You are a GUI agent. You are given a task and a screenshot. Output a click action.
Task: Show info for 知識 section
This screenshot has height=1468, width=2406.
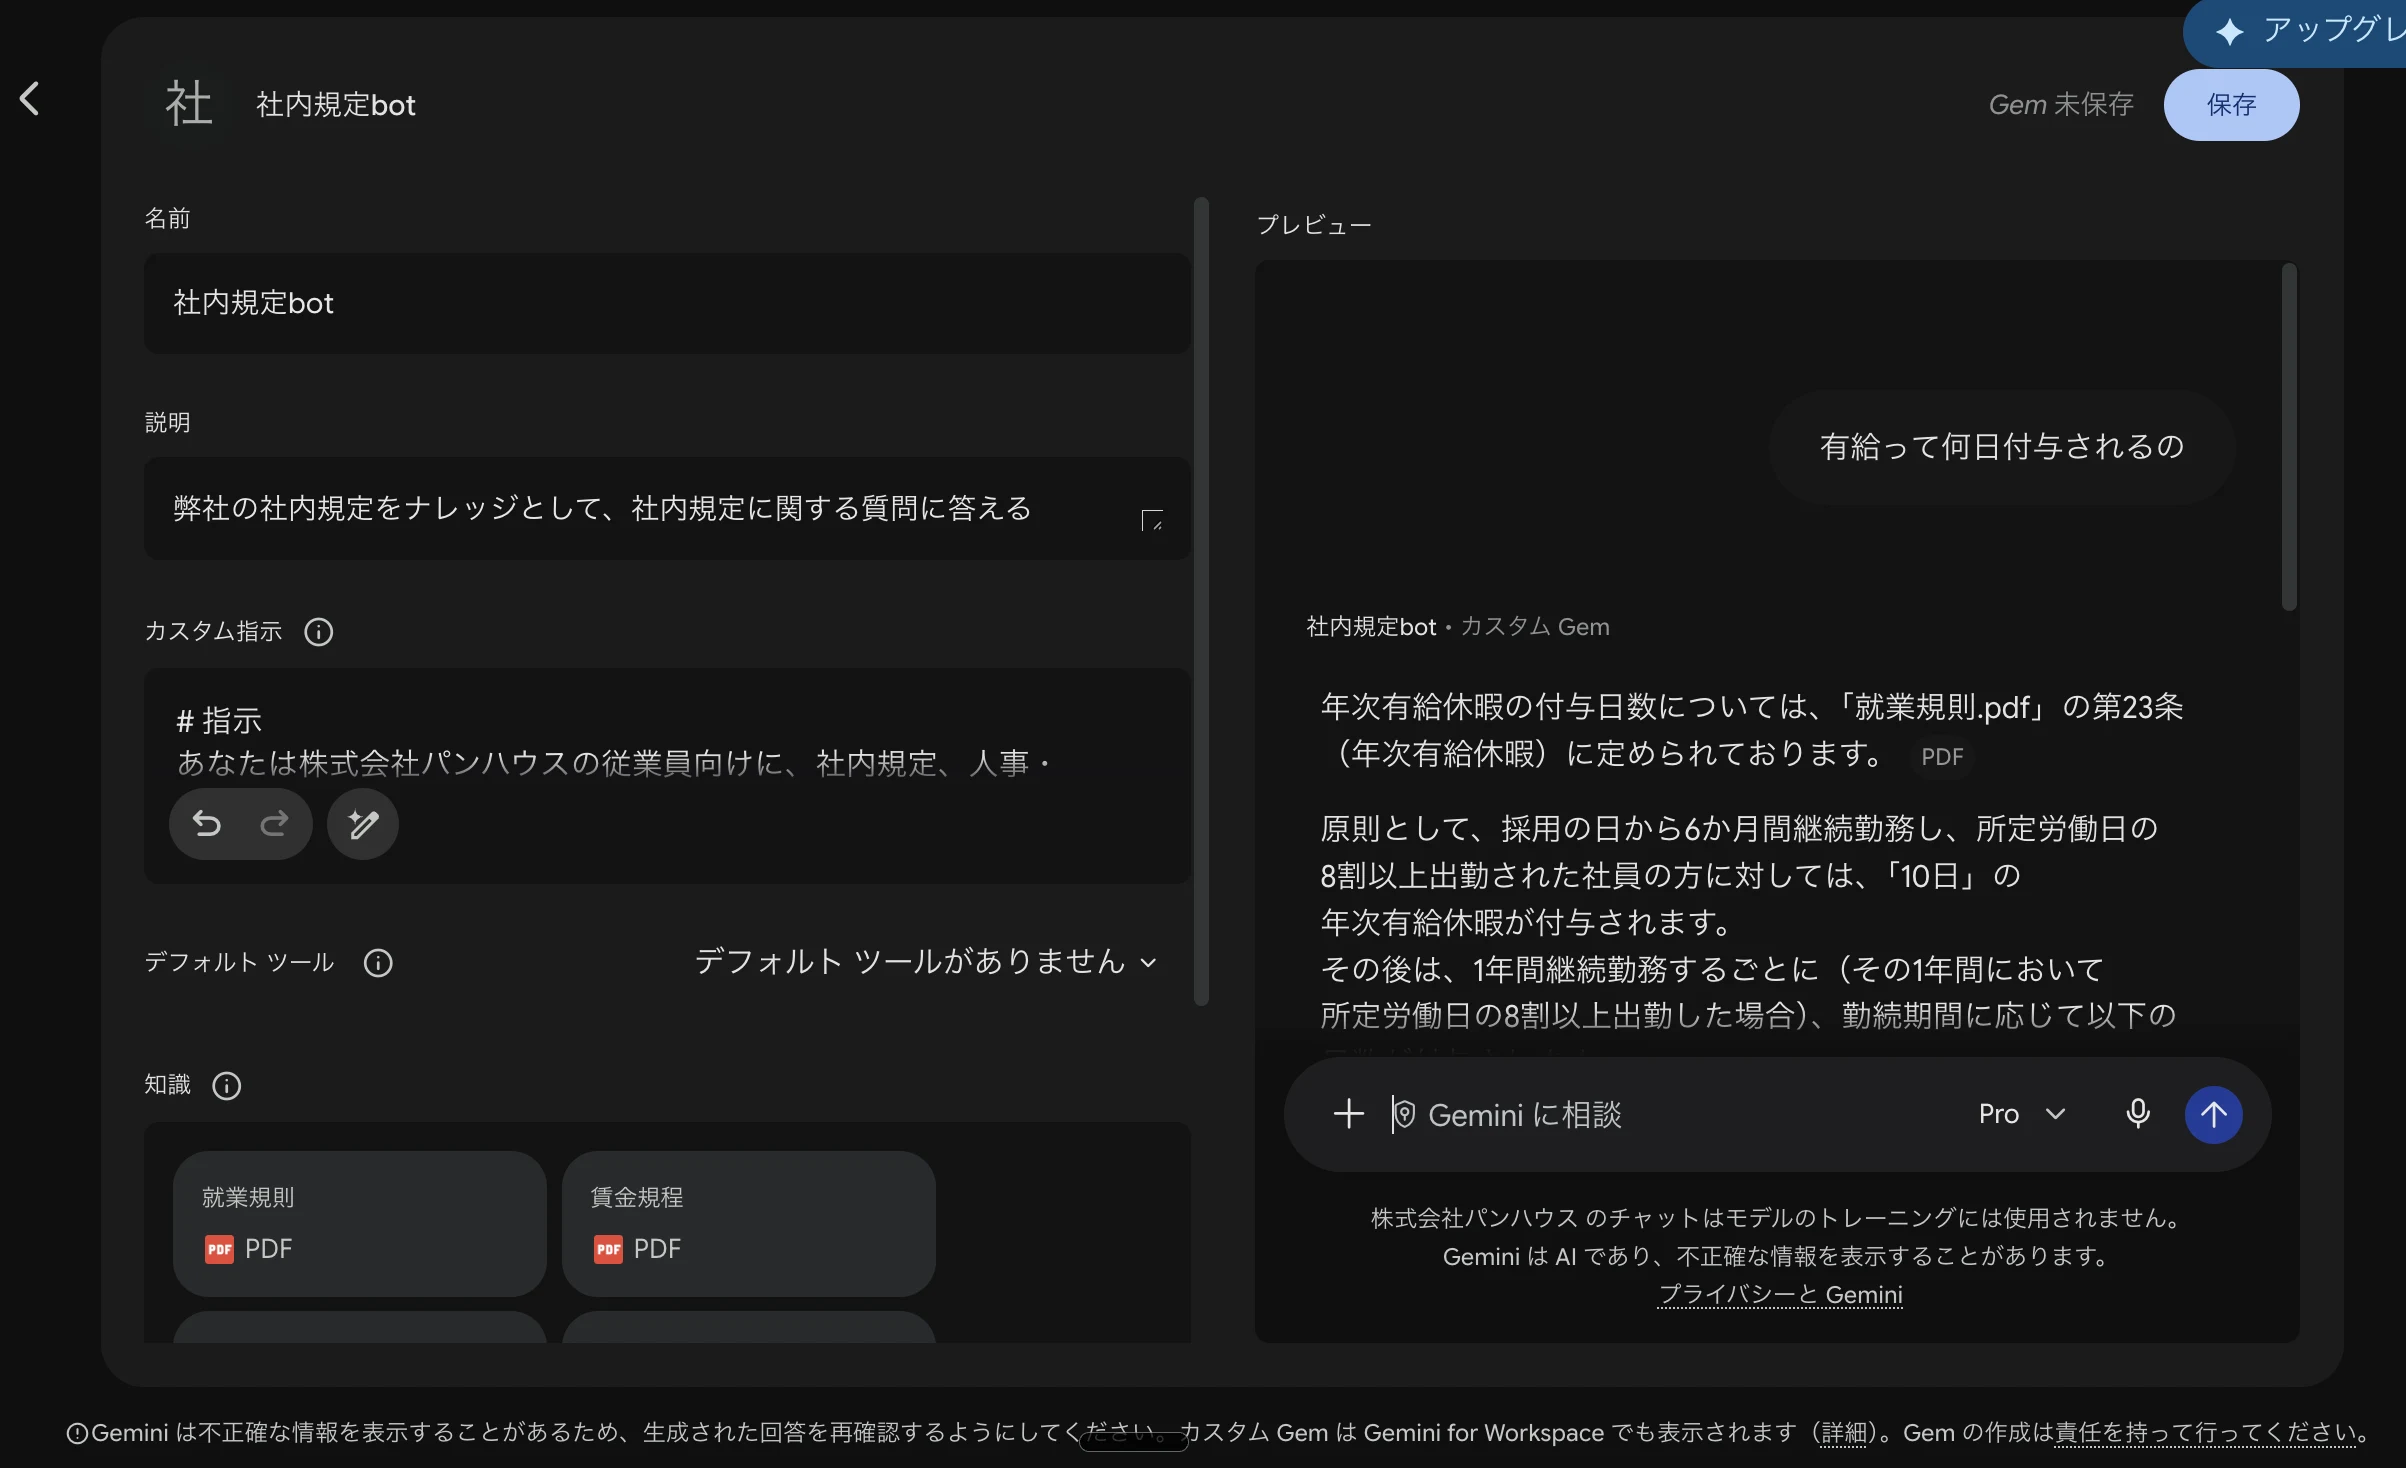click(x=227, y=1086)
